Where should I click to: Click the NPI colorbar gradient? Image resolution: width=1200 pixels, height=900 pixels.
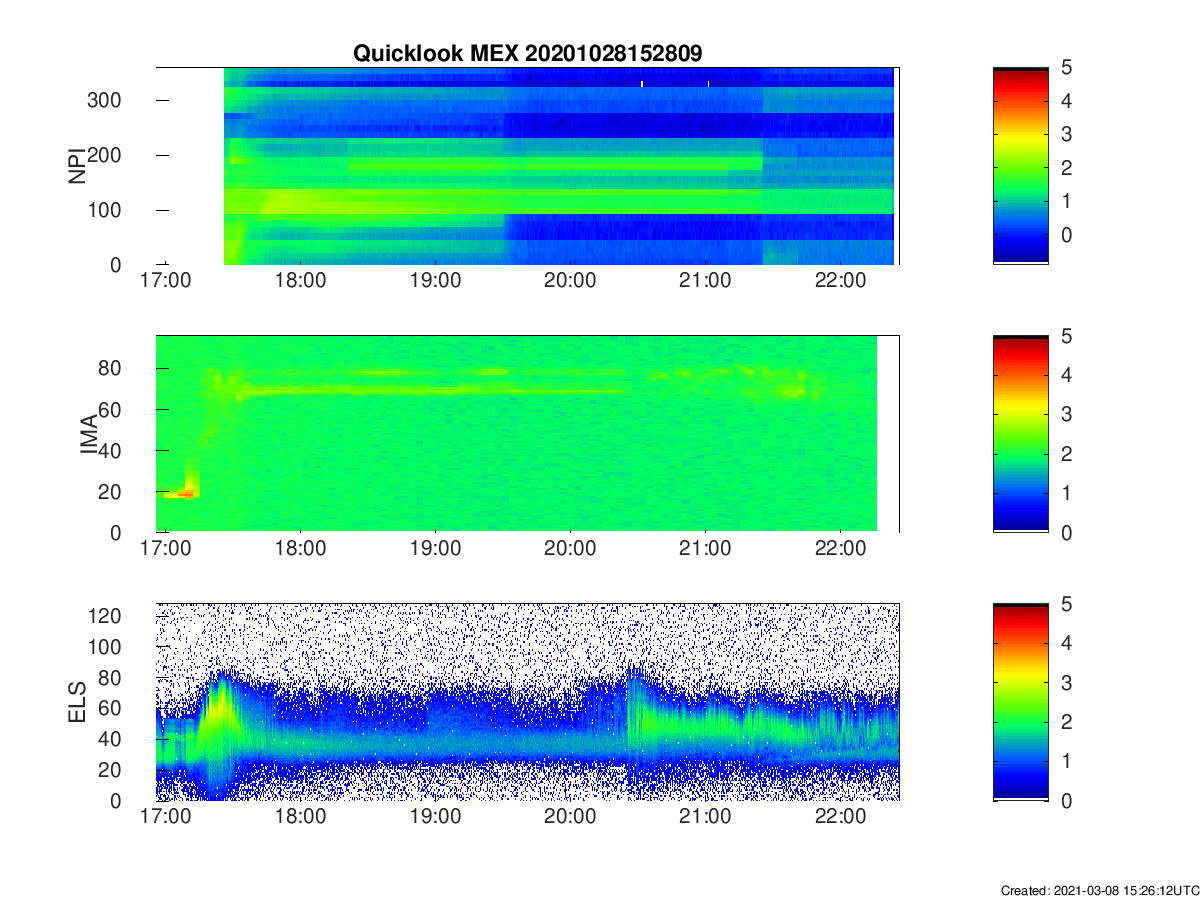click(x=1020, y=165)
